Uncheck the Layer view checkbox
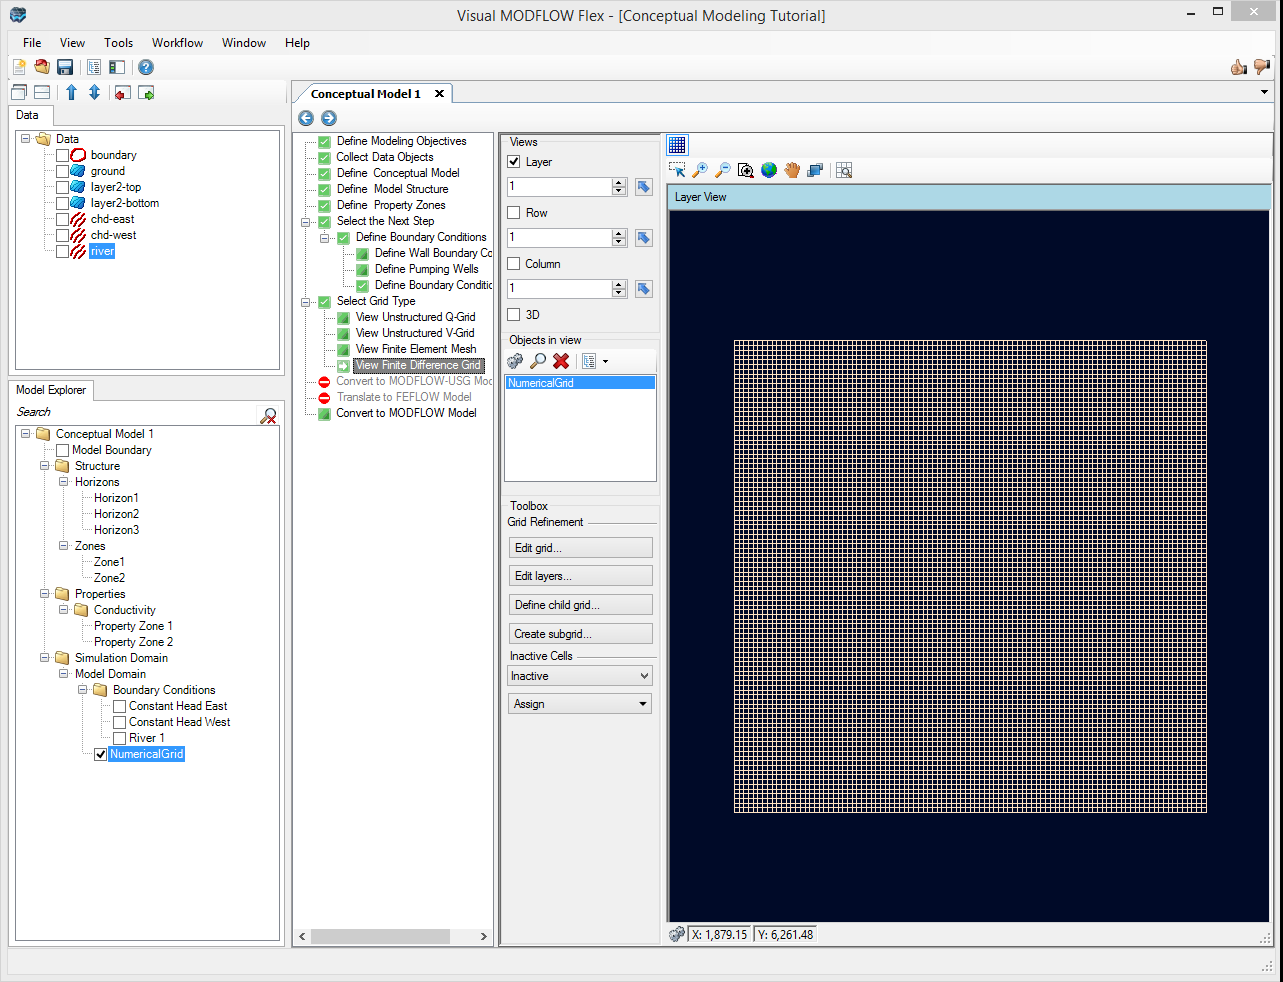The height and width of the screenshot is (982, 1283). point(513,161)
